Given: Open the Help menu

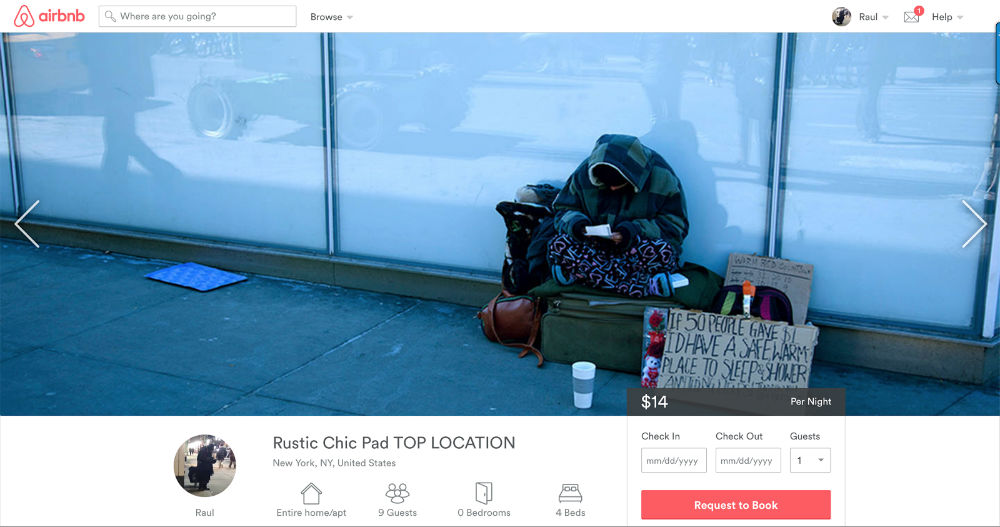Looking at the screenshot, I should 947,17.
